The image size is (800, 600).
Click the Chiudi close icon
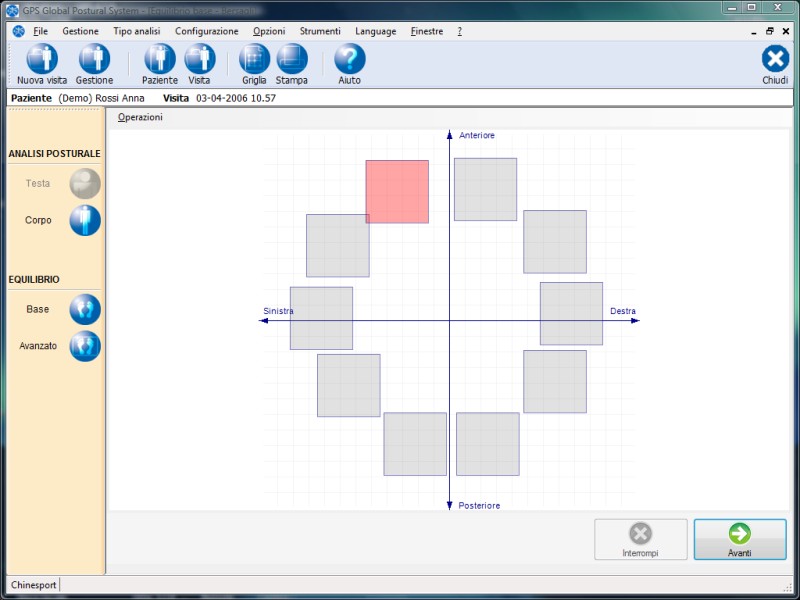point(775,59)
